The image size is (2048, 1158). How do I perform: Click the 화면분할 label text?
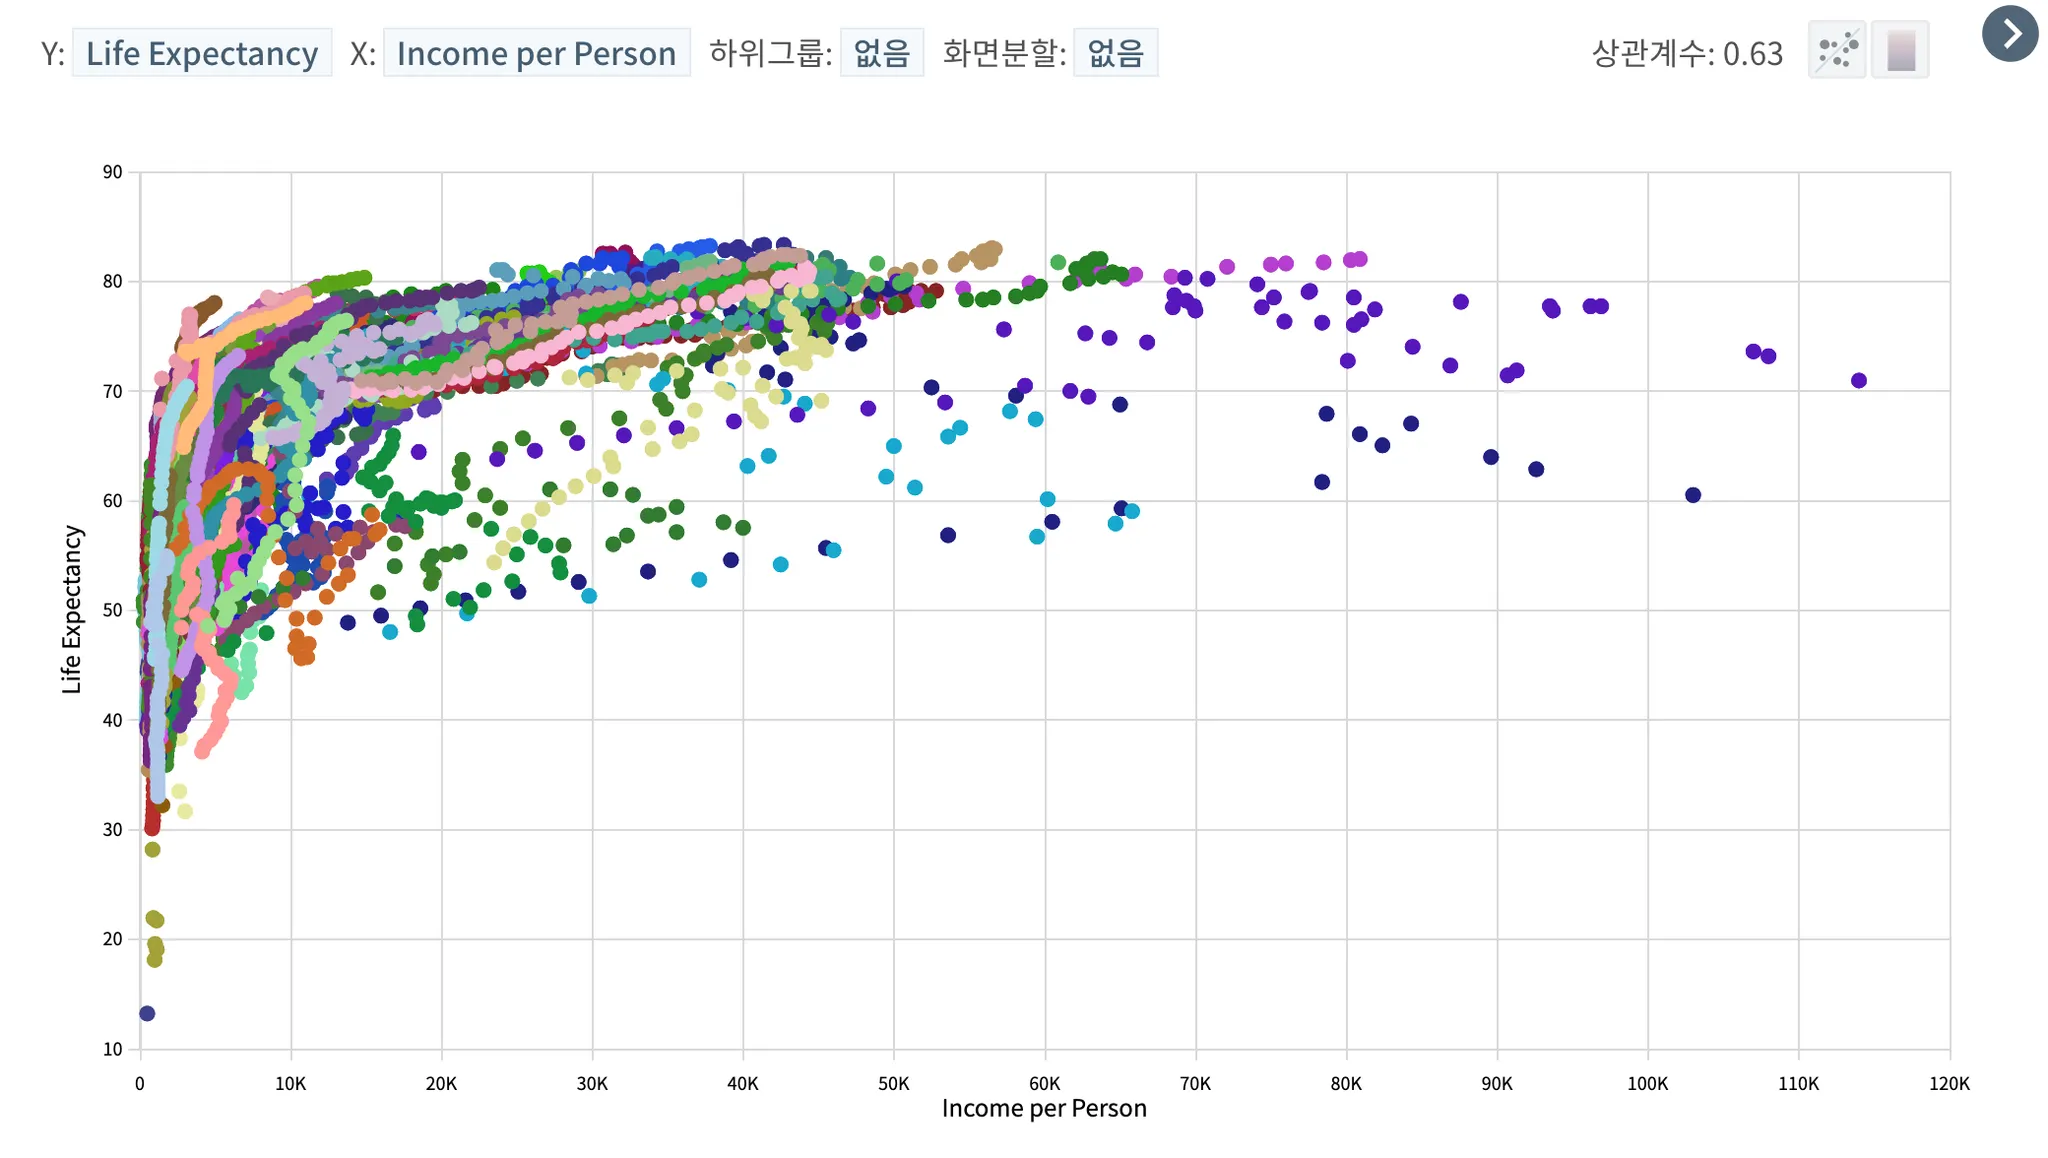point(1003,53)
